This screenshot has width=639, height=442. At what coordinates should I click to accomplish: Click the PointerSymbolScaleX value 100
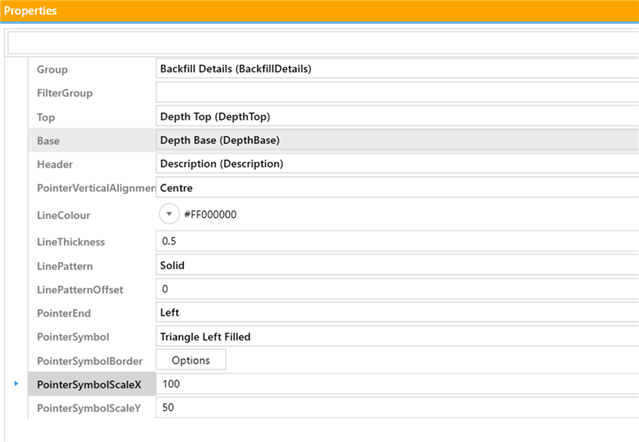[397, 384]
